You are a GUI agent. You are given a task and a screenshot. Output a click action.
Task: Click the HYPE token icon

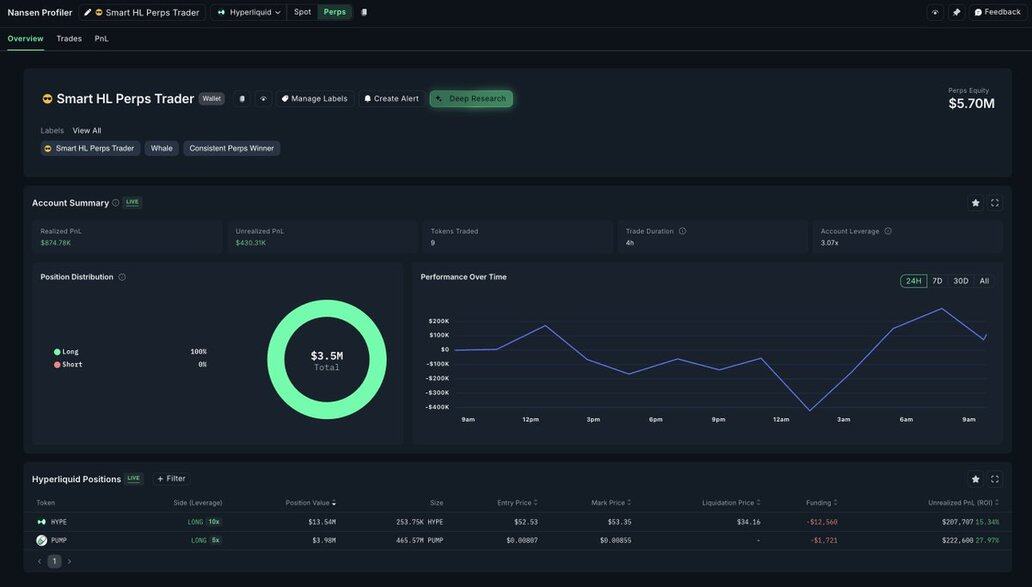[41, 522]
